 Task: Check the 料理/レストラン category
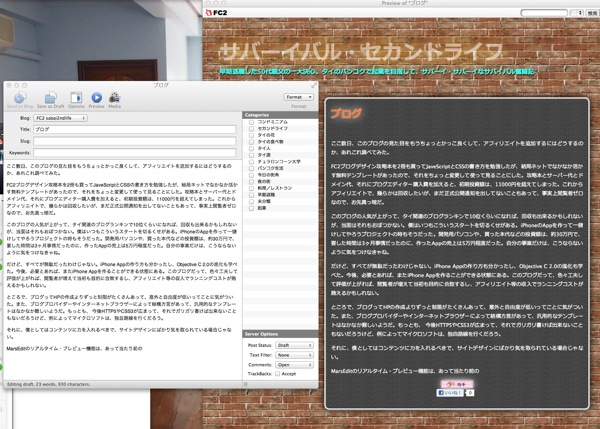(x=251, y=188)
